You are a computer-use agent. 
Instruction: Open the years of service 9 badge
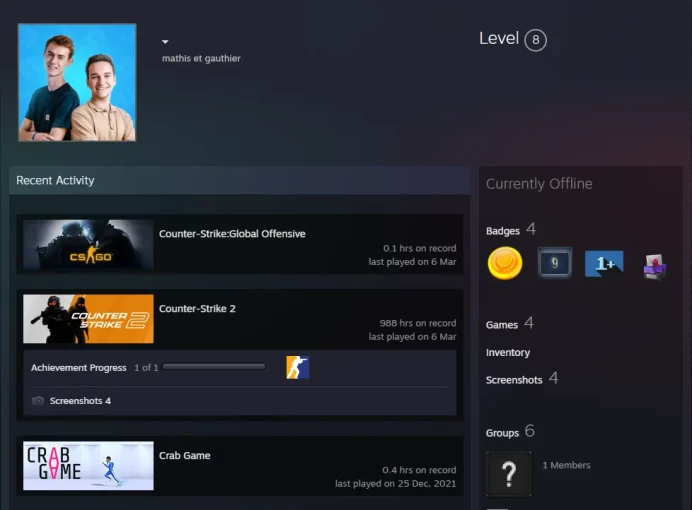555,263
